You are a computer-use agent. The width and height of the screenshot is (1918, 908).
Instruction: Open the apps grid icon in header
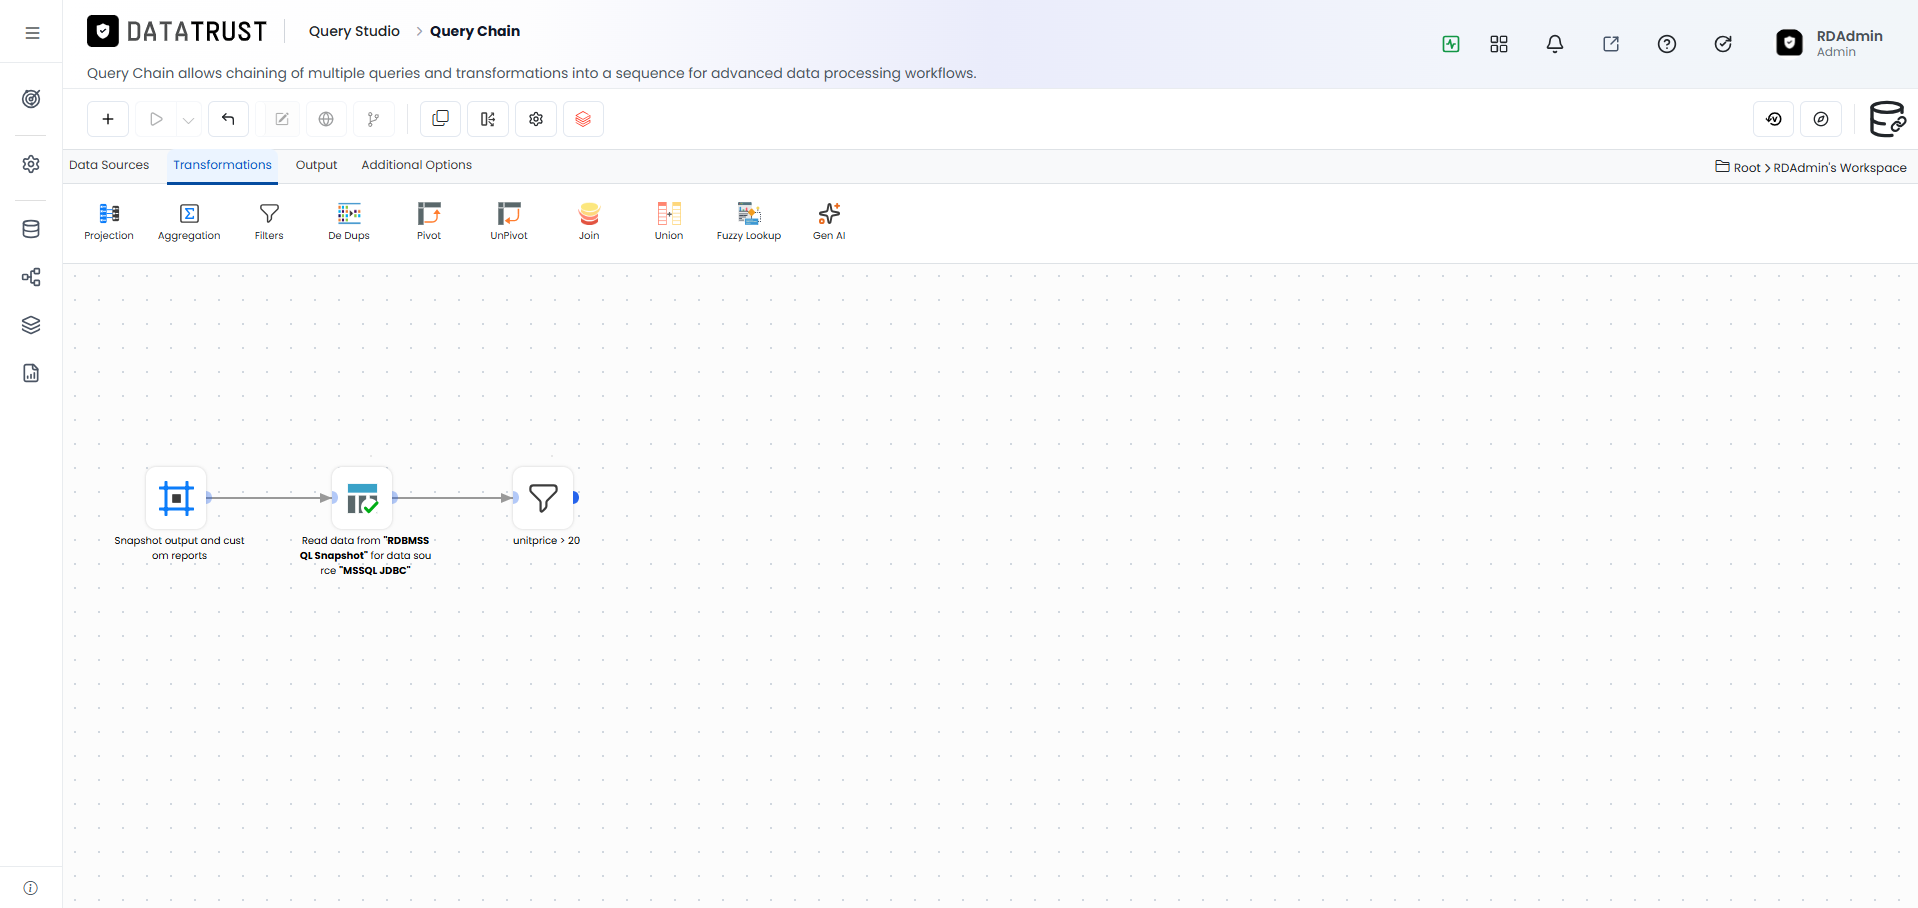[x=1498, y=44]
